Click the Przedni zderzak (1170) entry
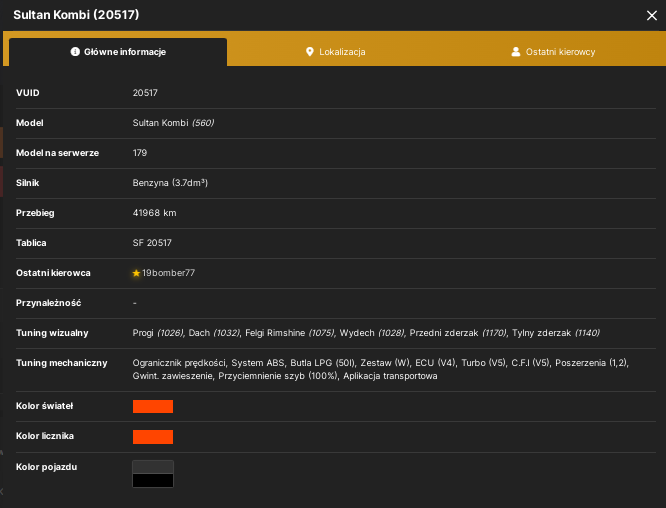666x508 pixels. pos(458,333)
